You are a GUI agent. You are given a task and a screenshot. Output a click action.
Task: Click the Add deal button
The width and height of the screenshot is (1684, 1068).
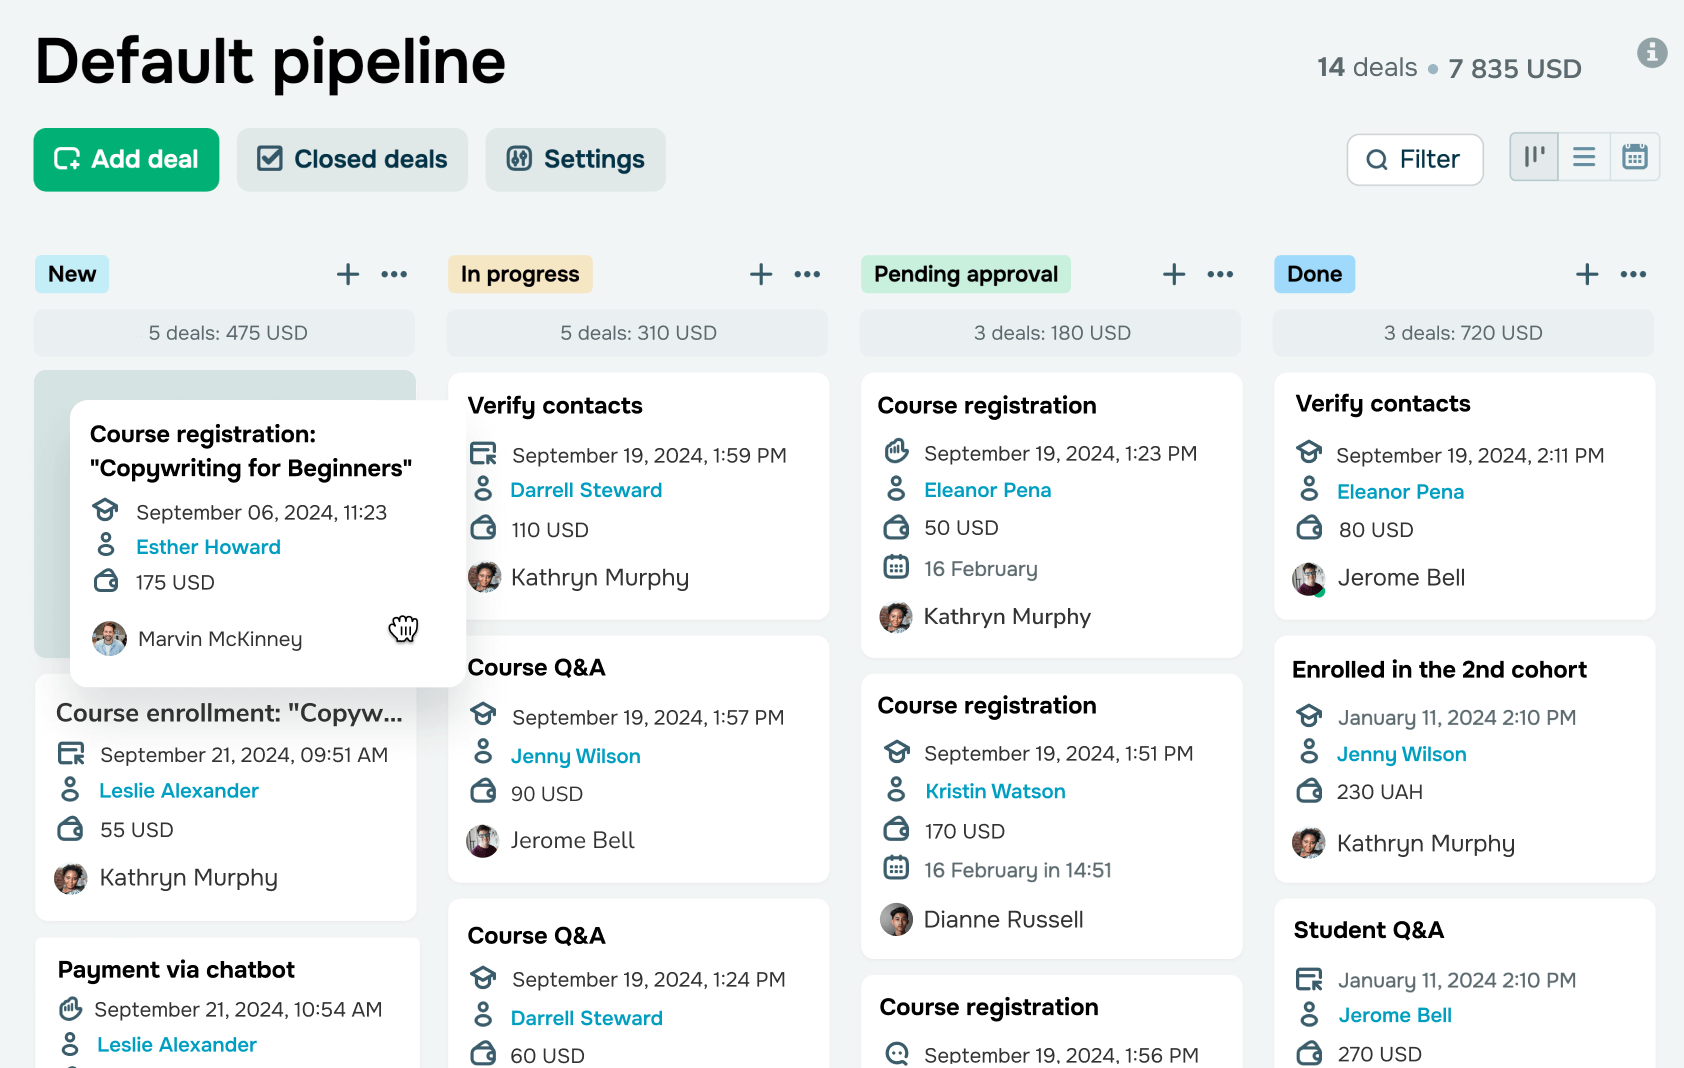(x=126, y=159)
